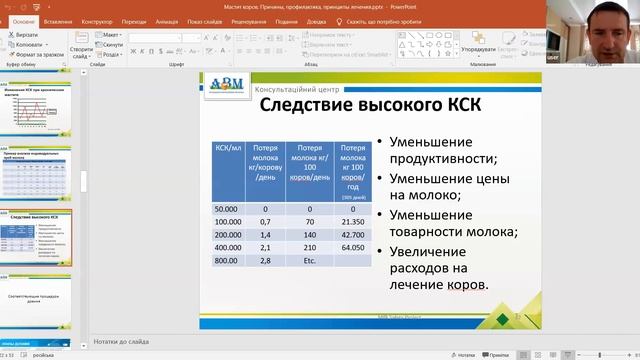Screen dimensions: 640x360
Task: Toggle Нотатки notes pane in status bar
Action: [463, 355]
